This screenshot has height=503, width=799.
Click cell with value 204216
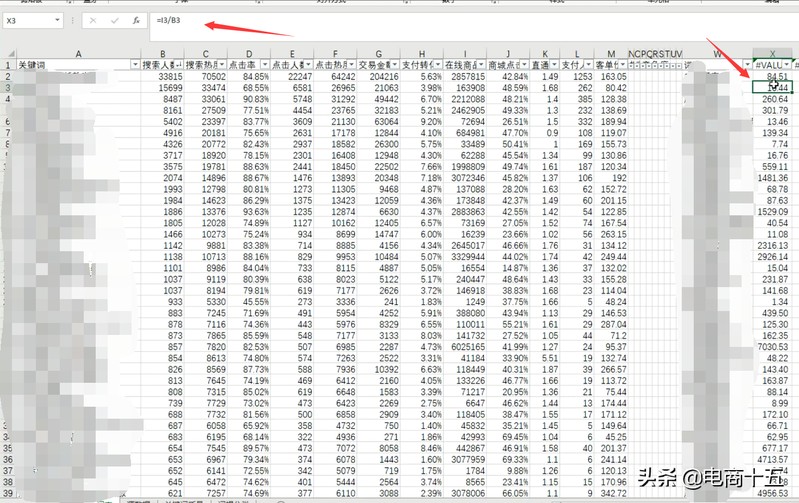379,76
